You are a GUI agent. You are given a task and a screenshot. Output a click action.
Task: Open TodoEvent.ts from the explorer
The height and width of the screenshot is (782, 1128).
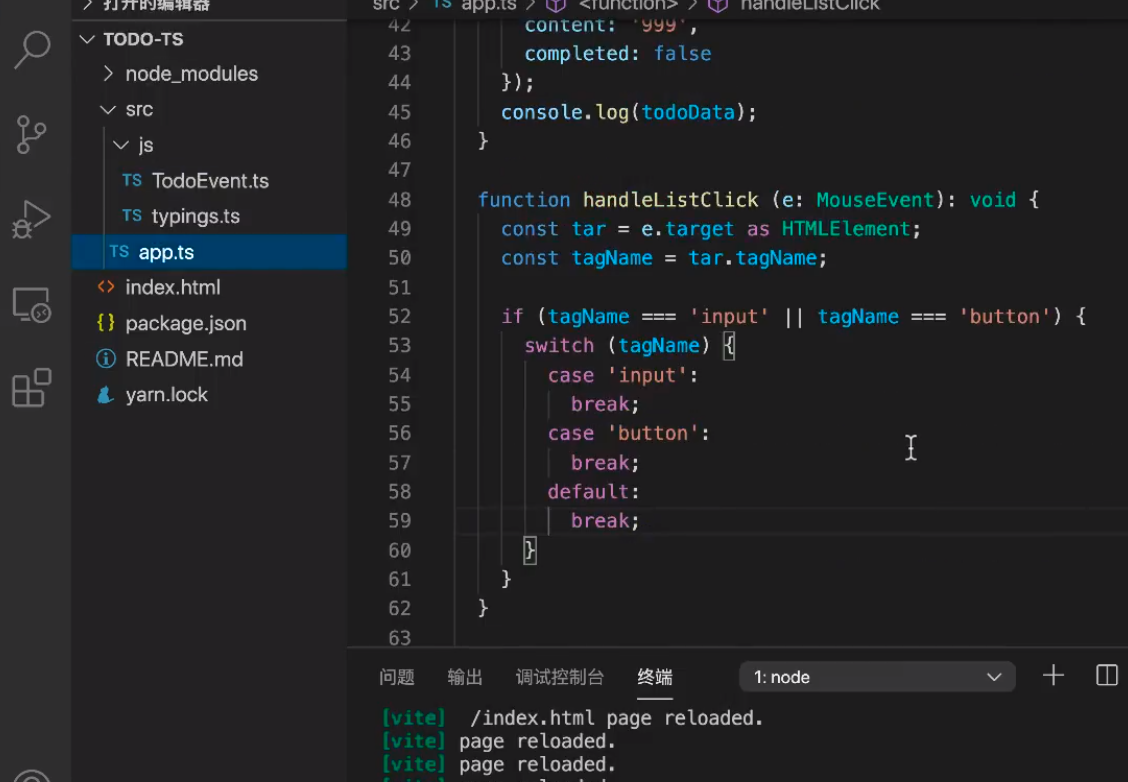pyautogui.click(x=210, y=181)
